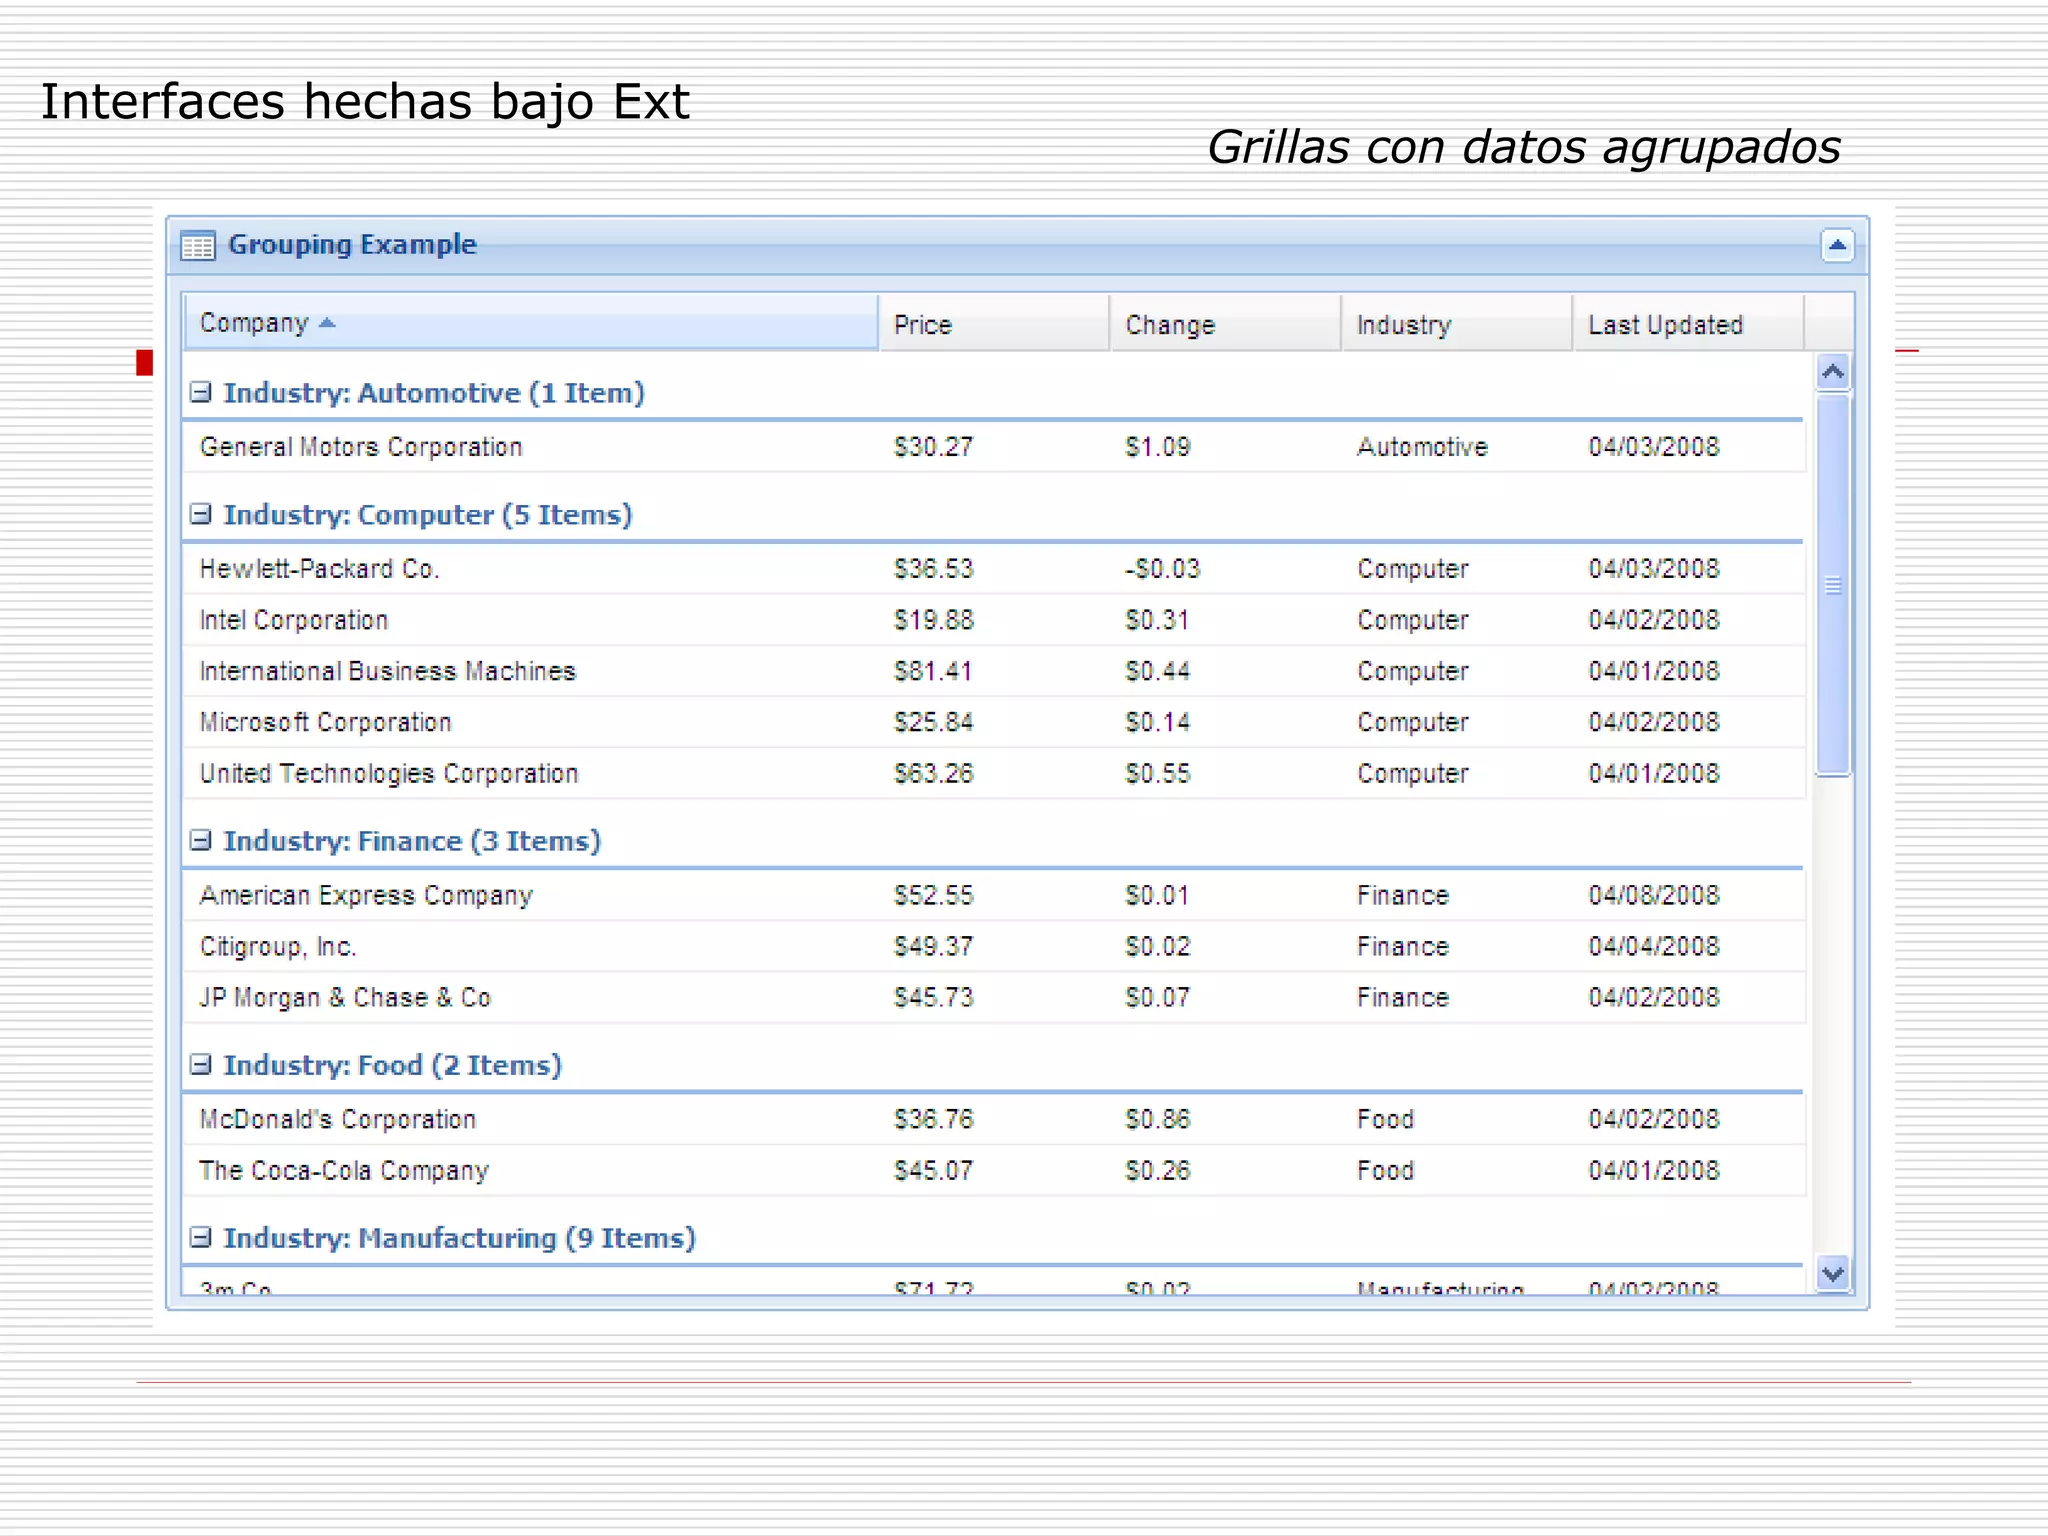Collapse the Industry: Computer group
The height and width of the screenshot is (1536, 2048).
(201, 514)
